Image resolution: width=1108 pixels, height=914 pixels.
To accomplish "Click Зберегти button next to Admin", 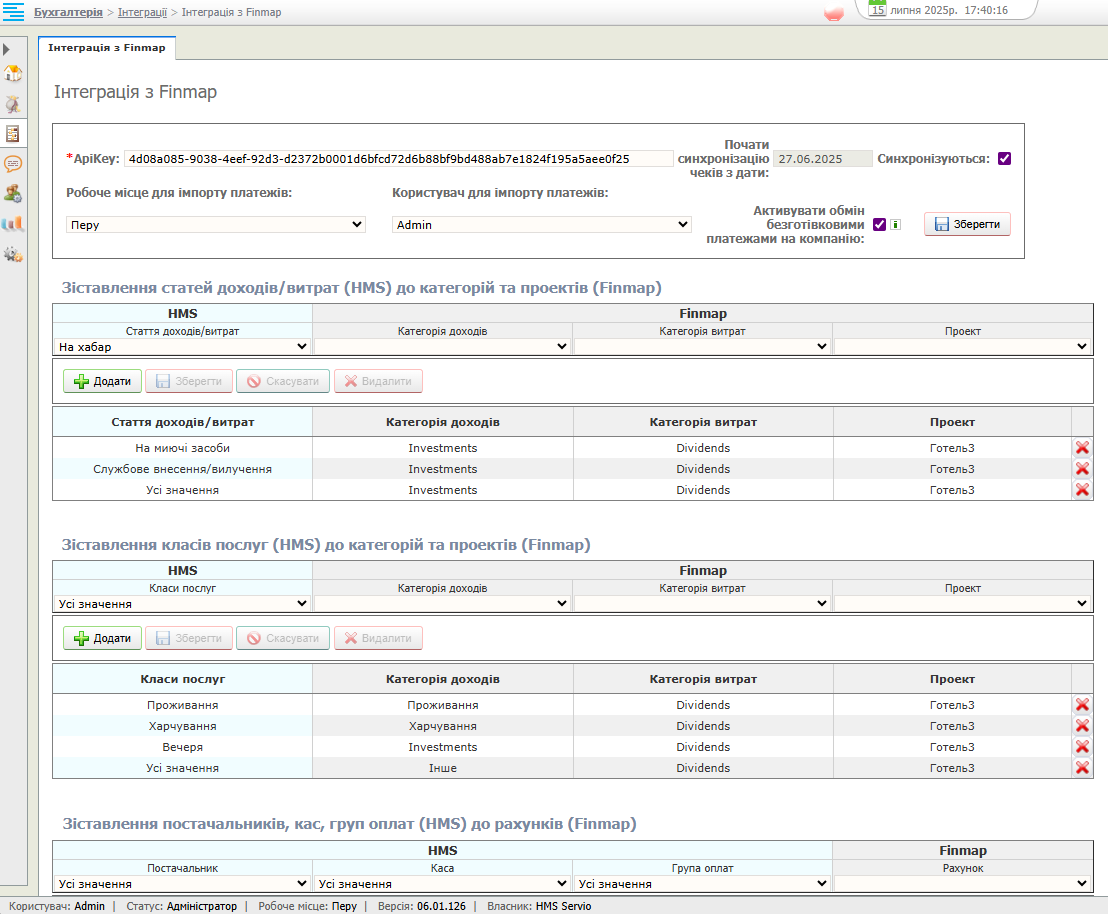I will tap(966, 225).
